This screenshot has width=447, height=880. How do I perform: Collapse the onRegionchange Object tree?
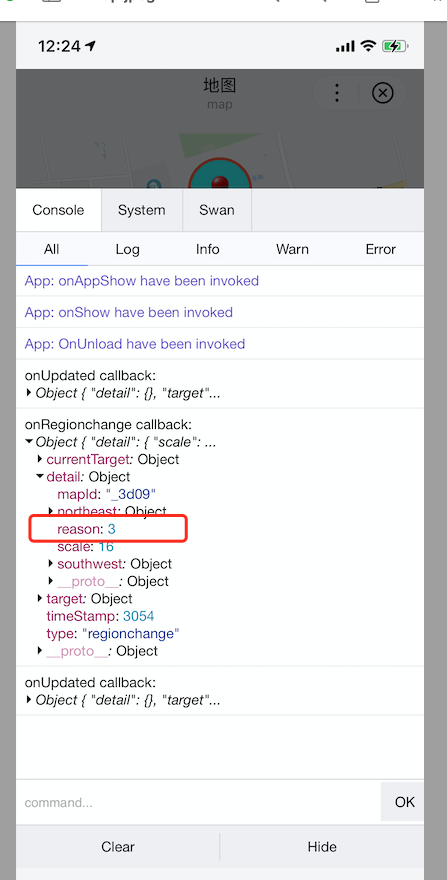pyautogui.click(x=29, y=442)
